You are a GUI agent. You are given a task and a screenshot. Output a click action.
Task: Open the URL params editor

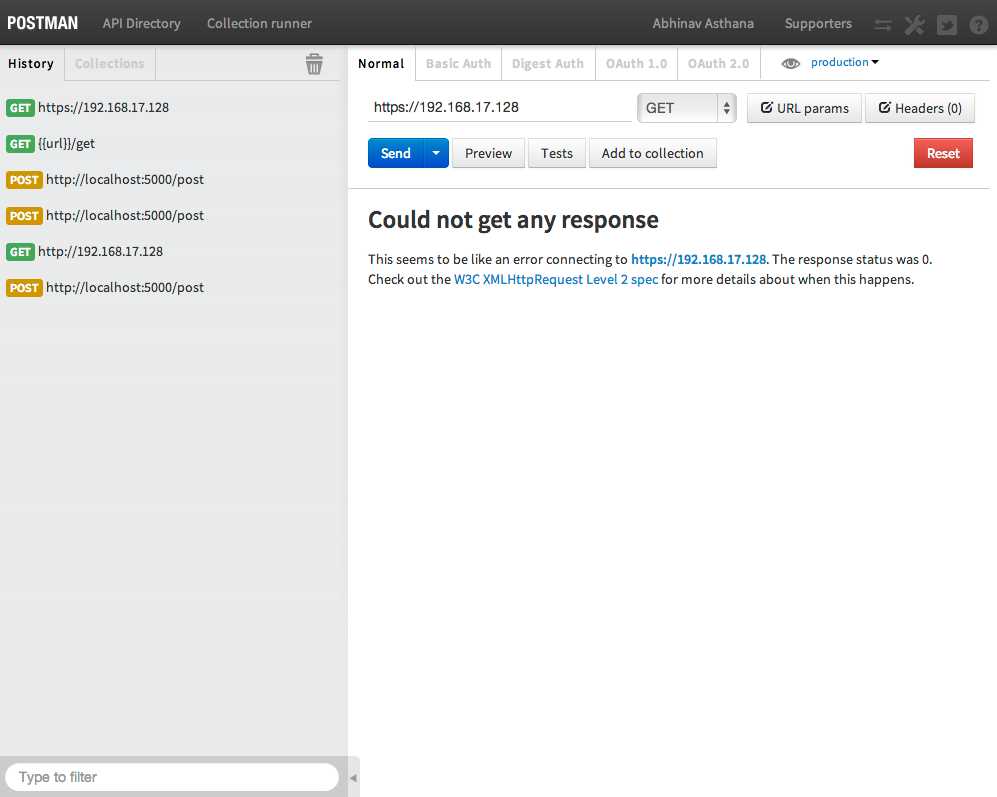[804, 108]
